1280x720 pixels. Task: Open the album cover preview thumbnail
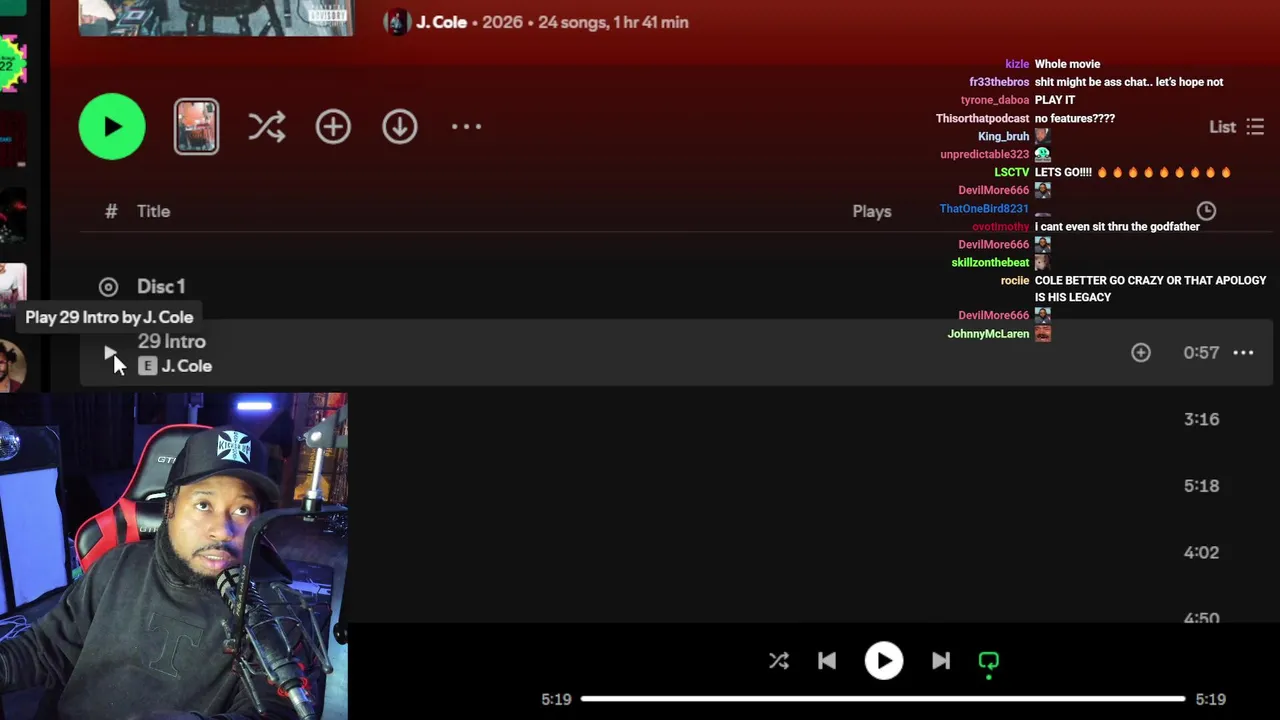(196, 126)
